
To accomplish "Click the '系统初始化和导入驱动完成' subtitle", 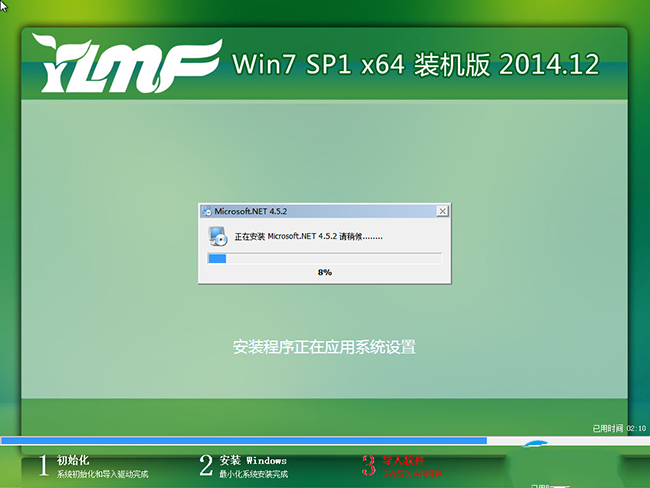I will click(103, 473).
